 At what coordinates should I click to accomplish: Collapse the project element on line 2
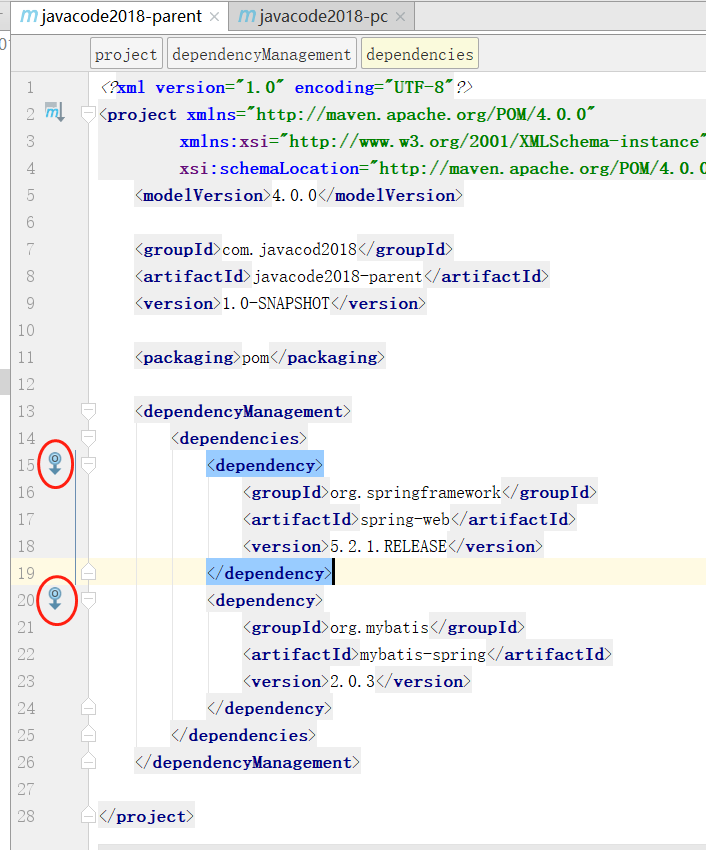[88, 114]
